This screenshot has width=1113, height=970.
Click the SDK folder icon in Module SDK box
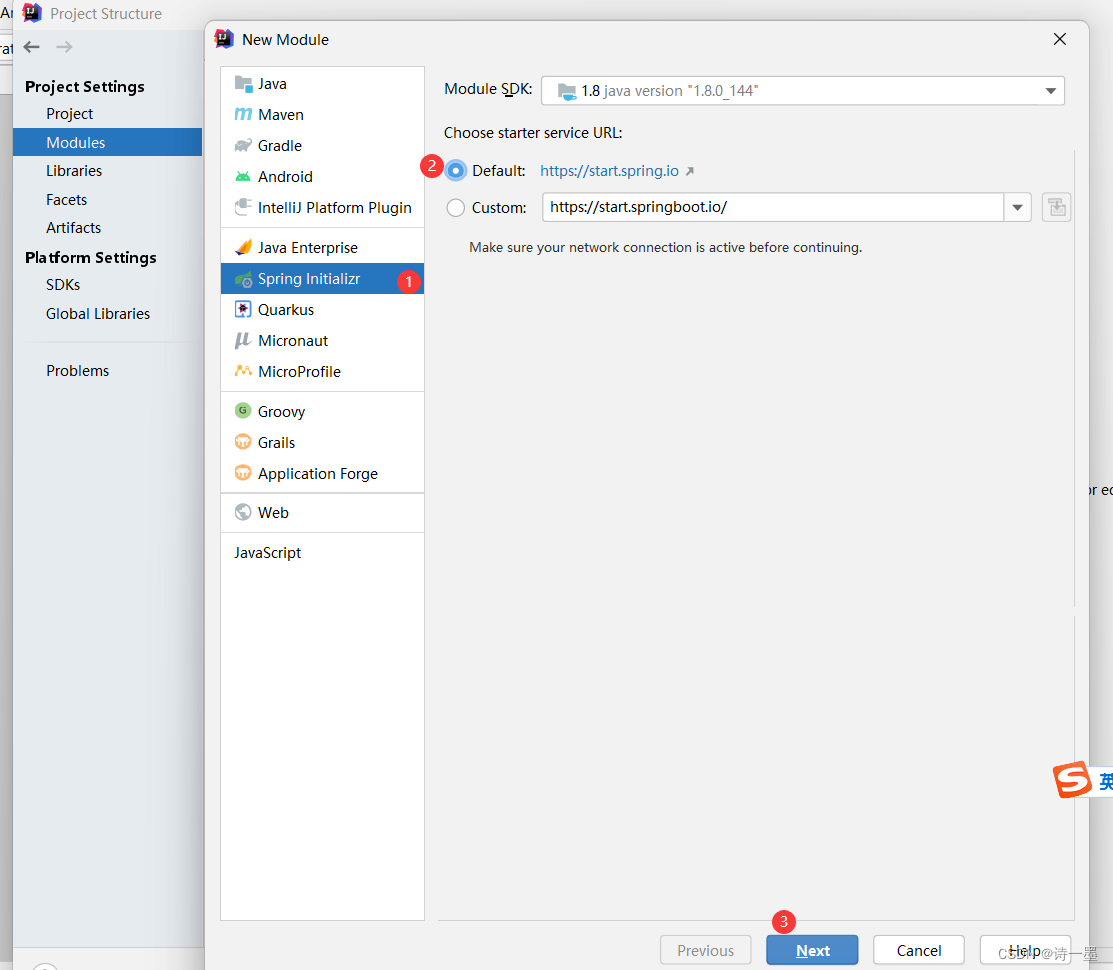click(566, 91)
